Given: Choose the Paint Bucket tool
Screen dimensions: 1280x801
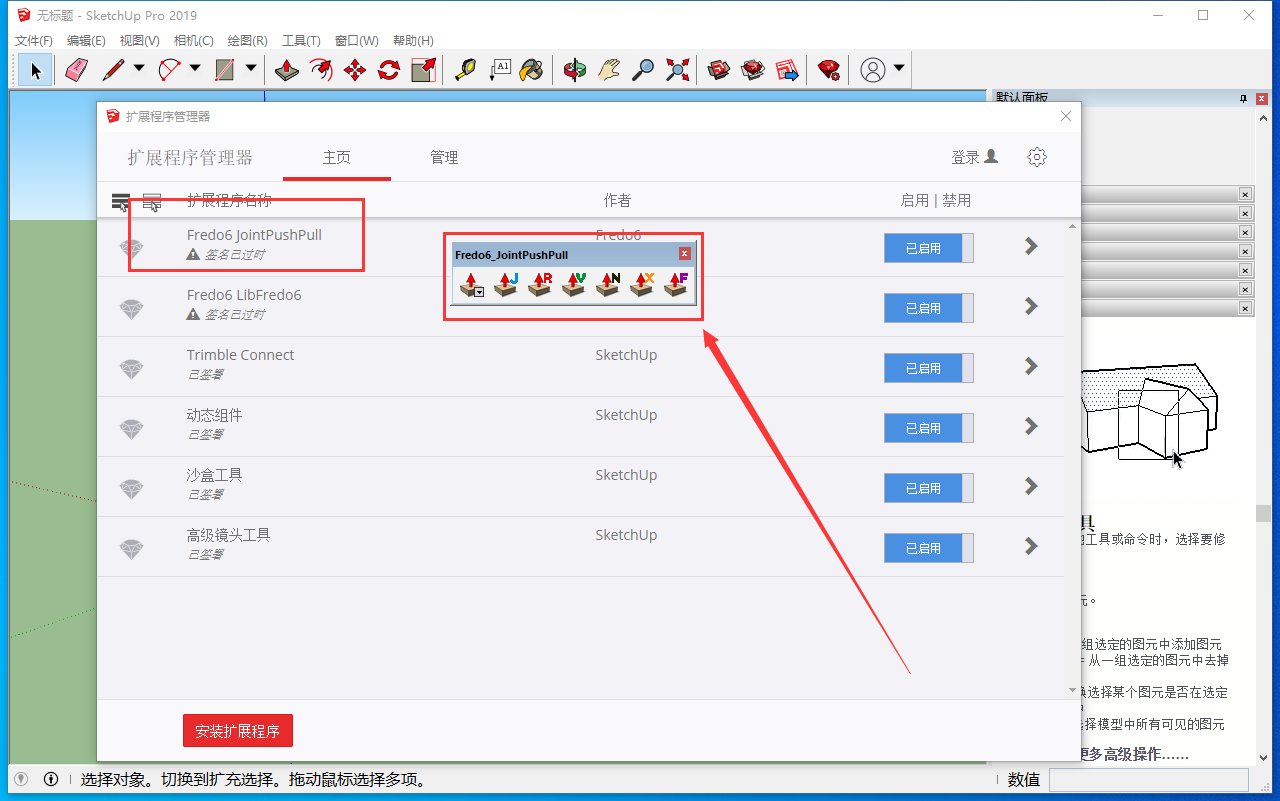Looking at the screenshot, I should tap(533, 70).
